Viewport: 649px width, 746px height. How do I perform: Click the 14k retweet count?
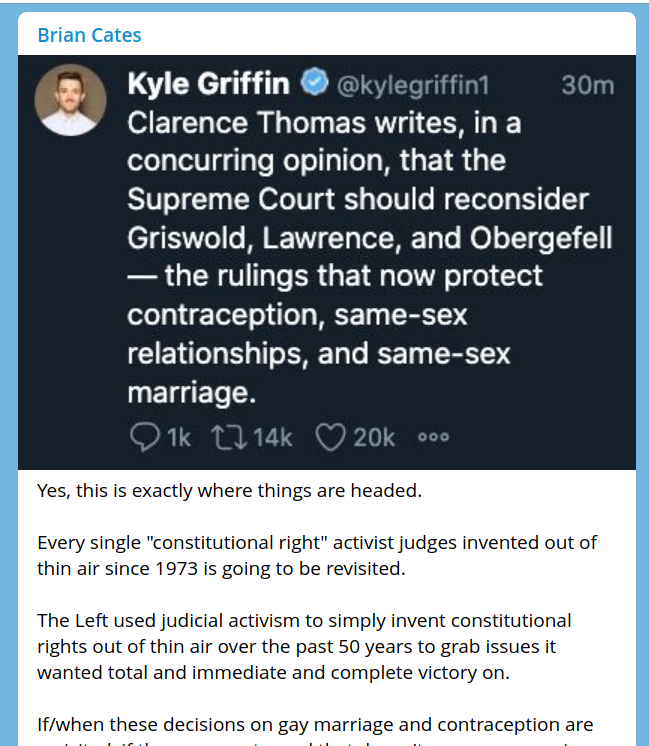tap(272, 436)
